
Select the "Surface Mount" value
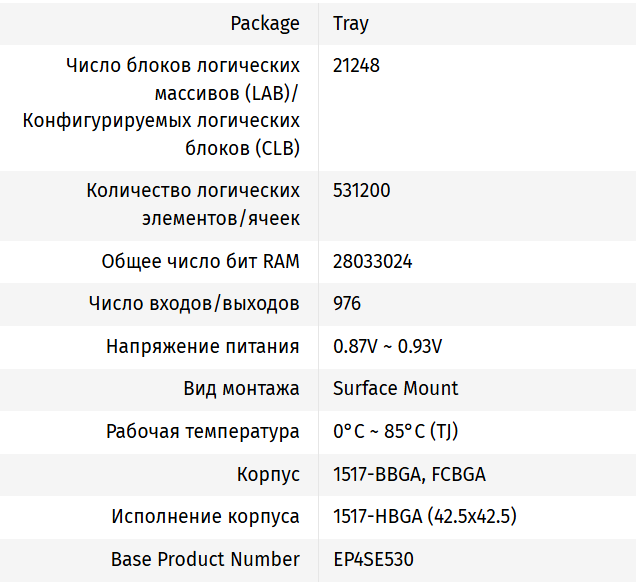395,388
